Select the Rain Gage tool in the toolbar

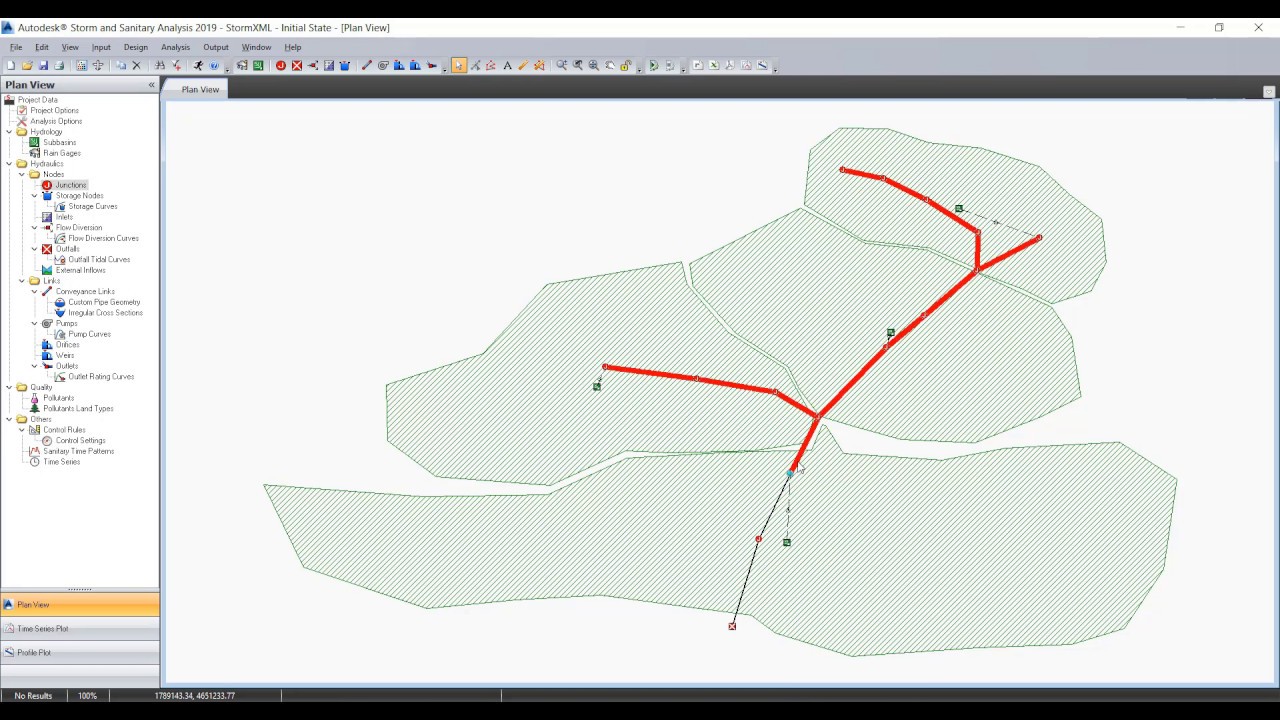(x=242, y=66)
